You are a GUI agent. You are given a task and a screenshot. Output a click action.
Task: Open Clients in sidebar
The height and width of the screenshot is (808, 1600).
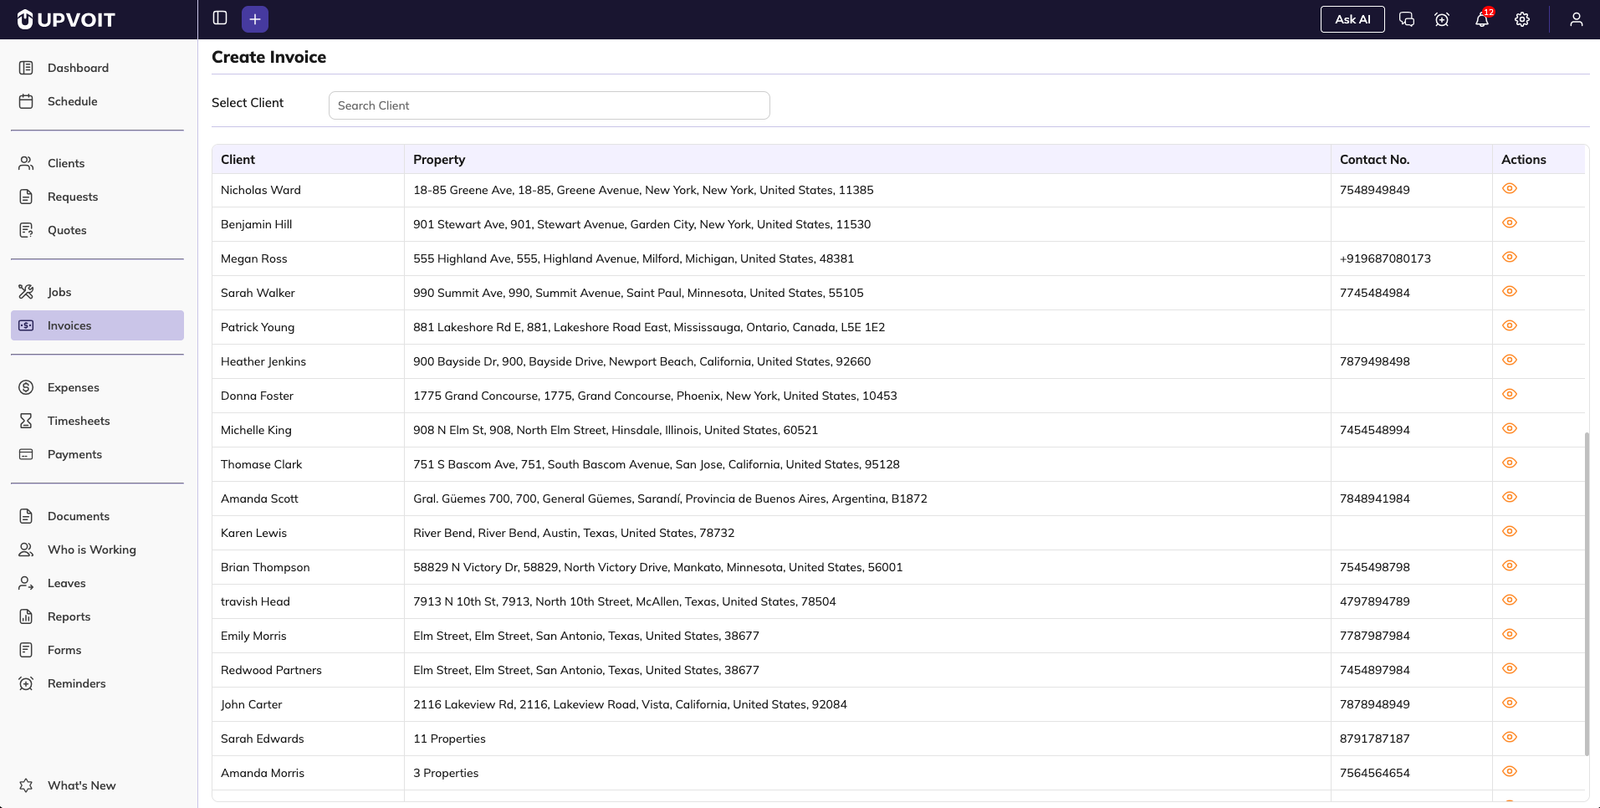(x=97, y=163)
